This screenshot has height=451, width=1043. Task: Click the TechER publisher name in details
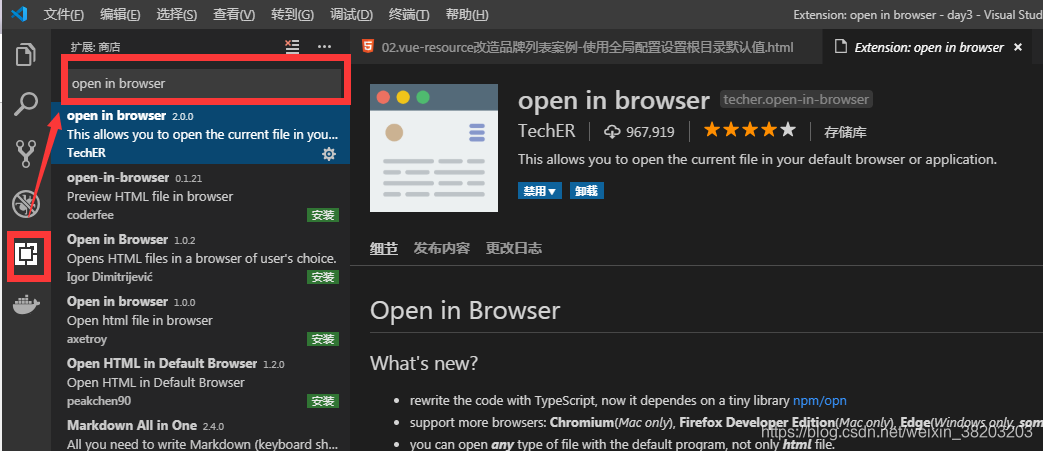547,131
